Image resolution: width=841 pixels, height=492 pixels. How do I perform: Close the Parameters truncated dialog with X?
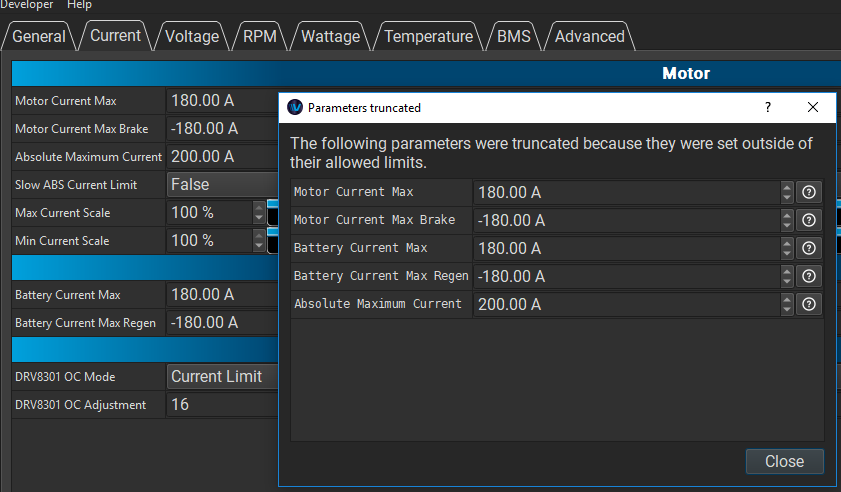[x=813, y=107]
